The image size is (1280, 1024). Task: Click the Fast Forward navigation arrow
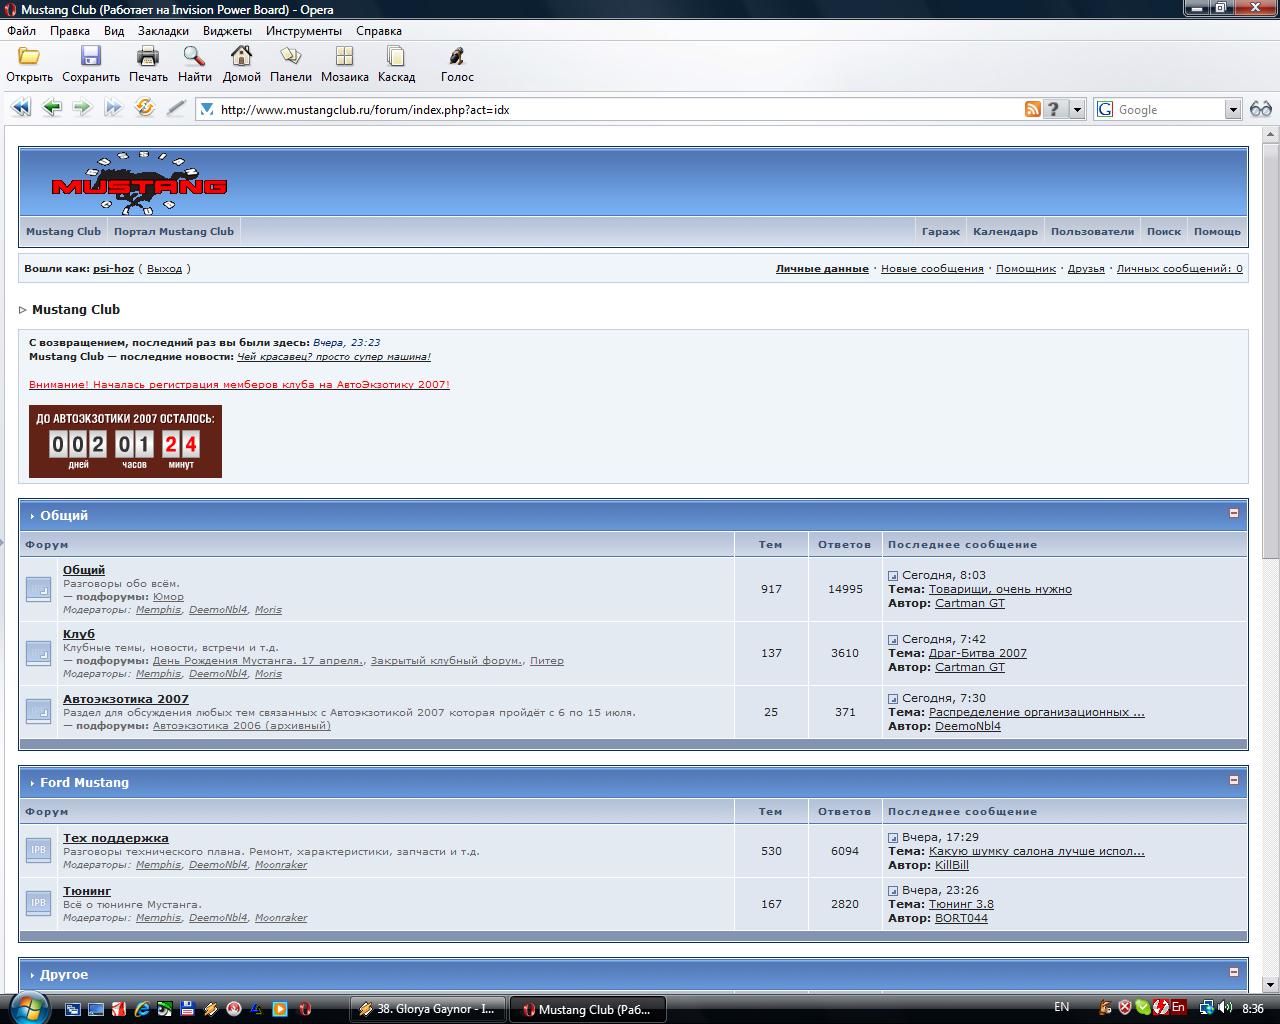(x=113, y=108)
